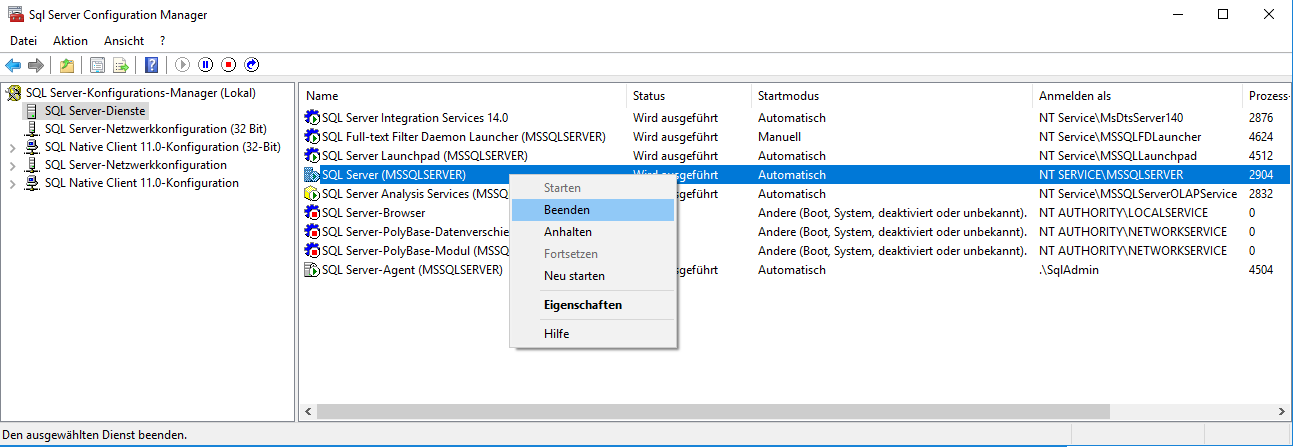Open Eigenschaften from the context menu
This screenshot has height=447, width=1293.
pos(592,305)
